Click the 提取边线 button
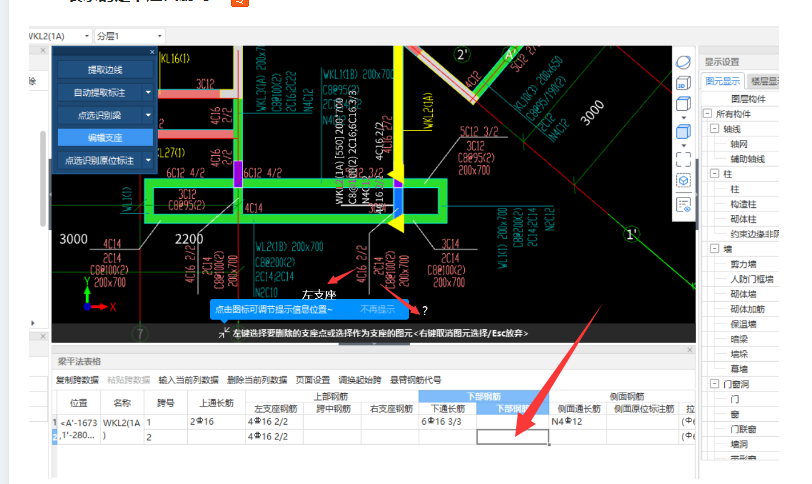This screenshot has width=812, height=484. pos(105,70)
